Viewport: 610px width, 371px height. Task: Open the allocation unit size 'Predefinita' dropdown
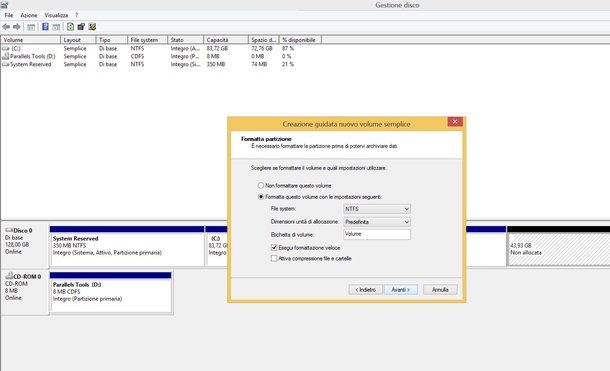[377, 222]
